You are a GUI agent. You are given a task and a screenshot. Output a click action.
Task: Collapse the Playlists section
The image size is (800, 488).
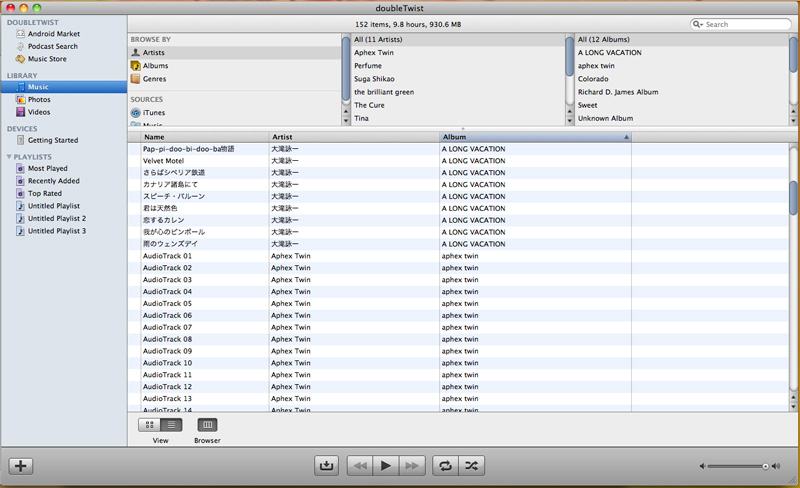click(9, 157)
